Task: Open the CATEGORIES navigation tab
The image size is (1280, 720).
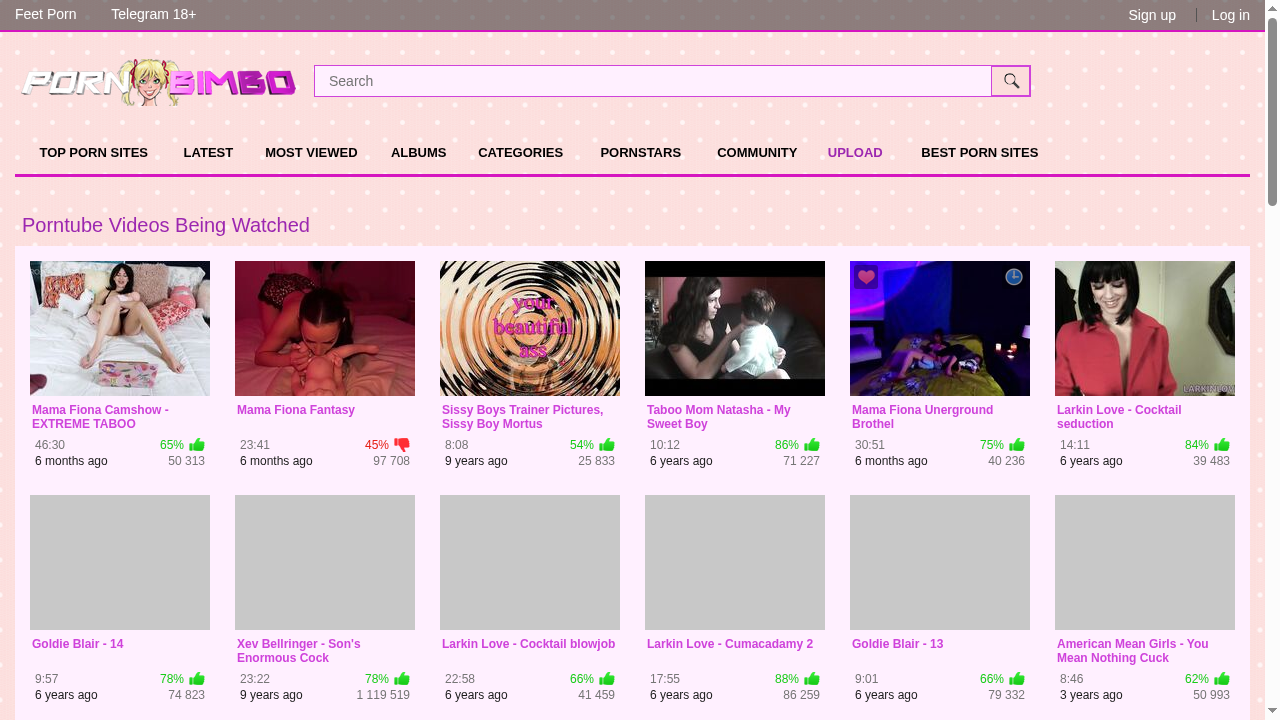Action: [x=520, y=152]
